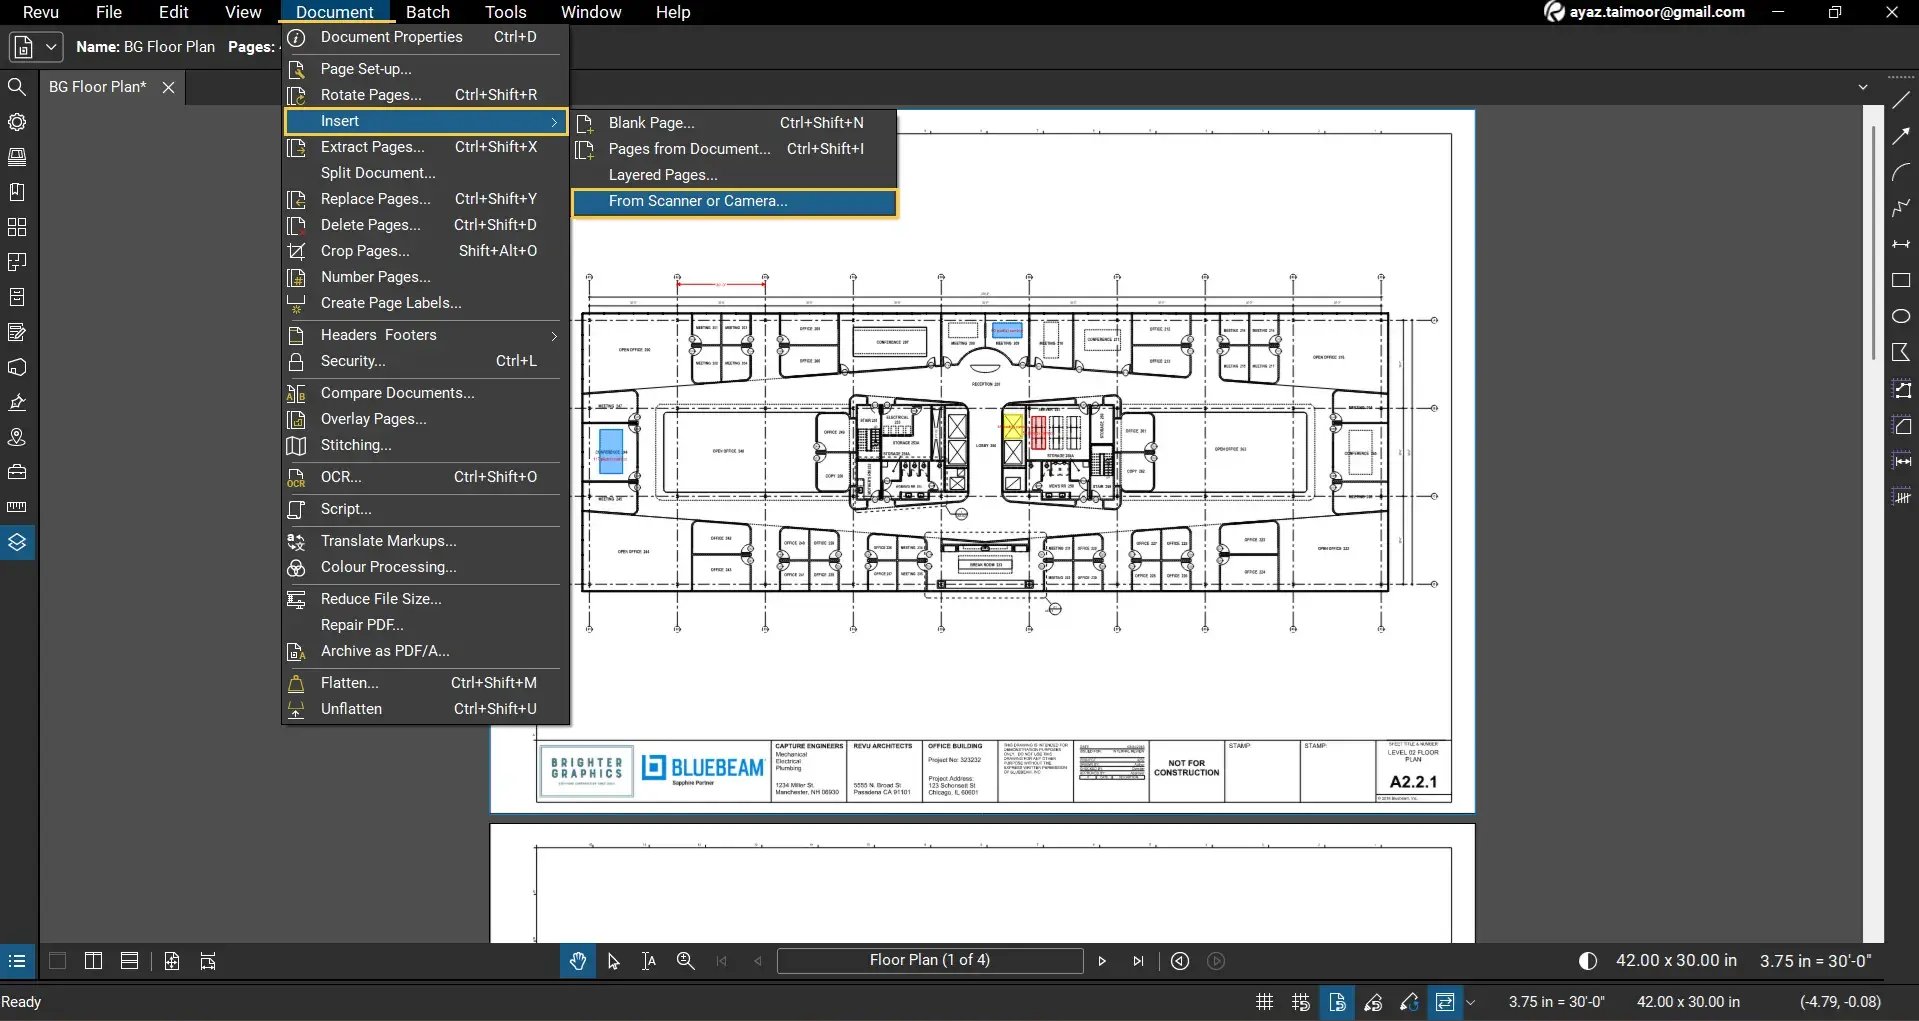
Task: Go to the next page with the arrow button
Action: click(1101, 960)
